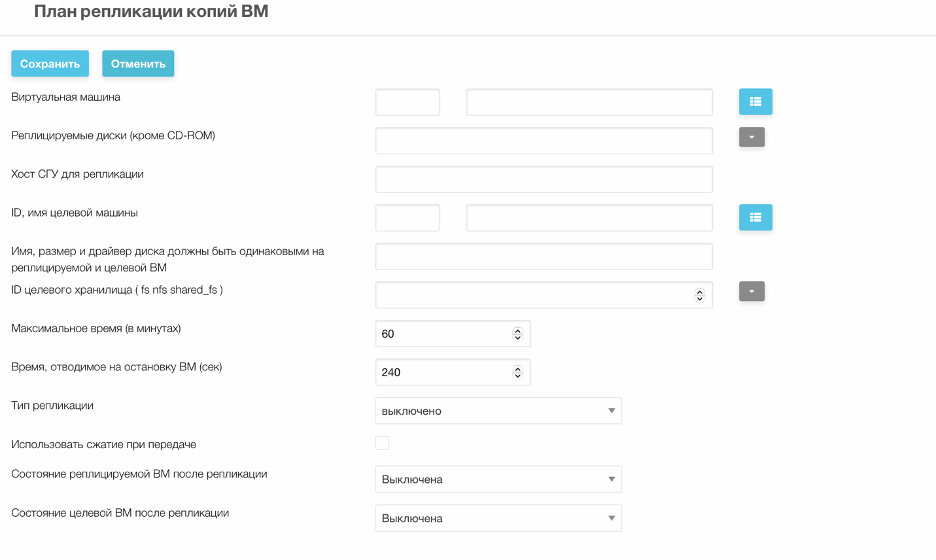Screen dimensions: 936x560
Task: Click the disk name, size and driver field
Action: pyautogui.click(x=544, y=256)
